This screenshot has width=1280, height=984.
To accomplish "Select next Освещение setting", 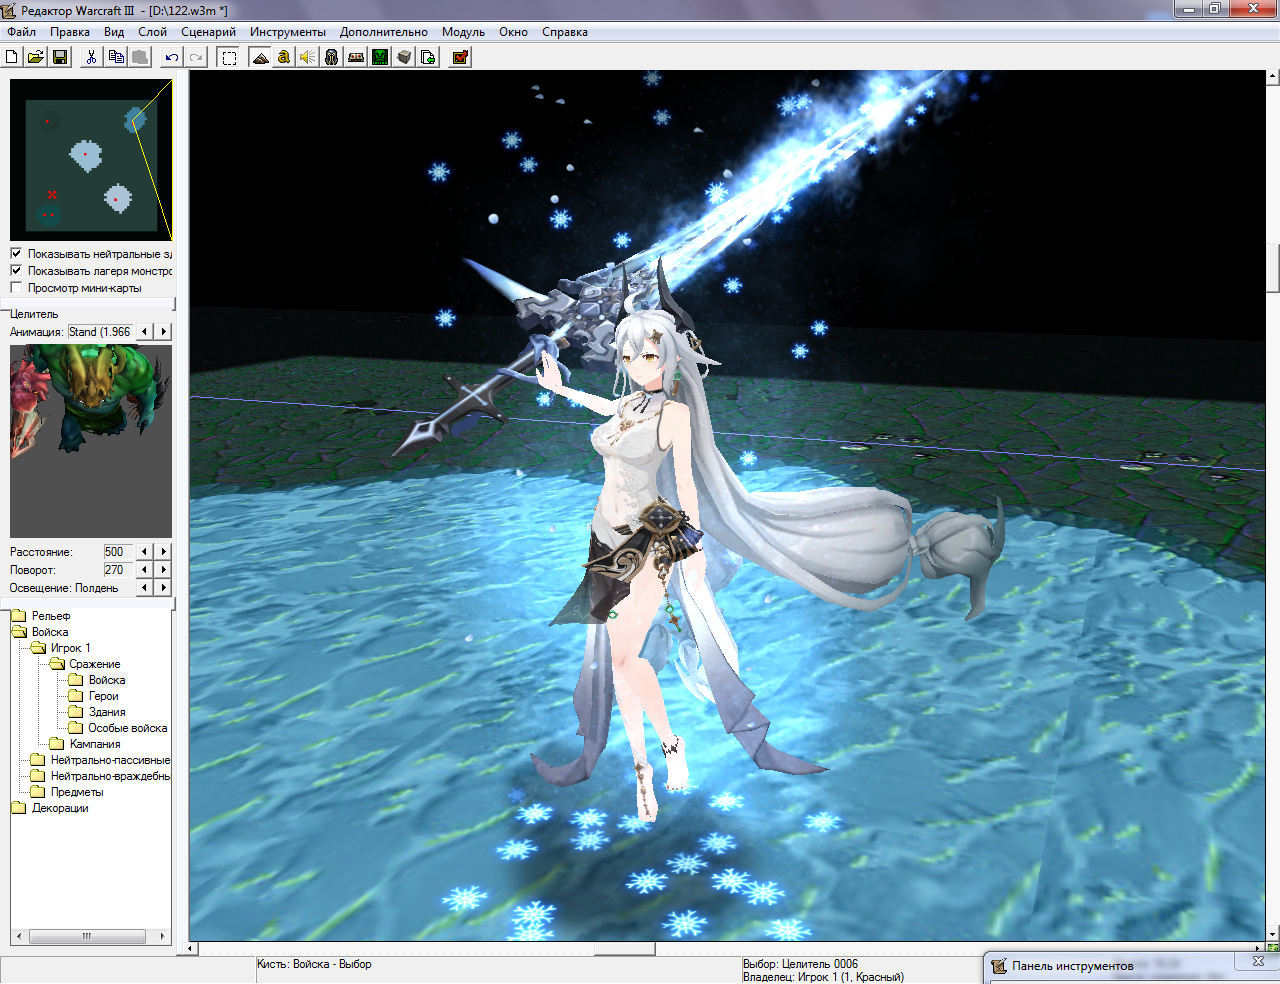I will (164, 588).
